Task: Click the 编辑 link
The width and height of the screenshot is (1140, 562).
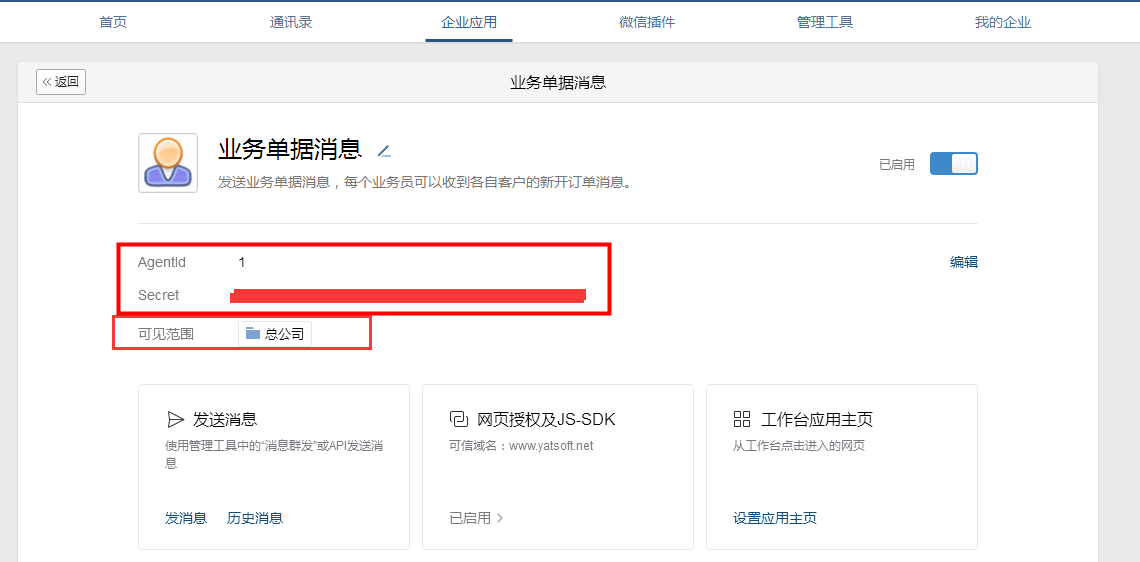Action: (x=964, y=262)
